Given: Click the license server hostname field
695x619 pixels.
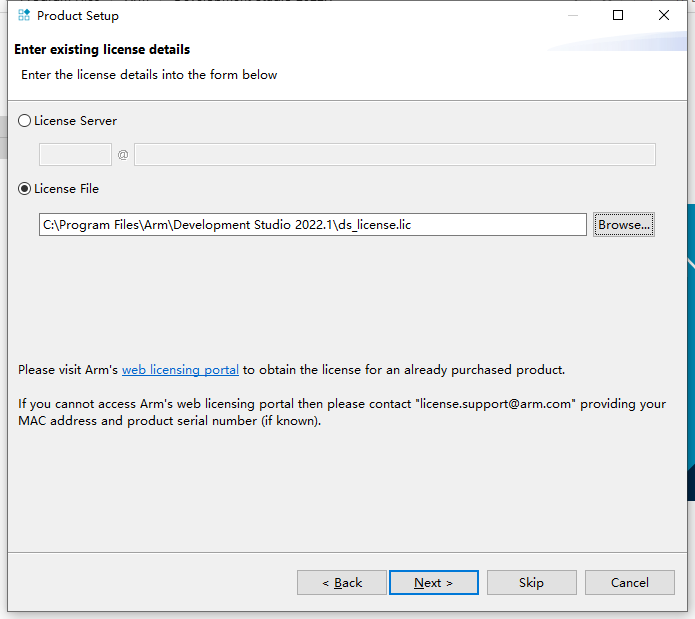Looking at the screenshot, I should tap(394, 154).
